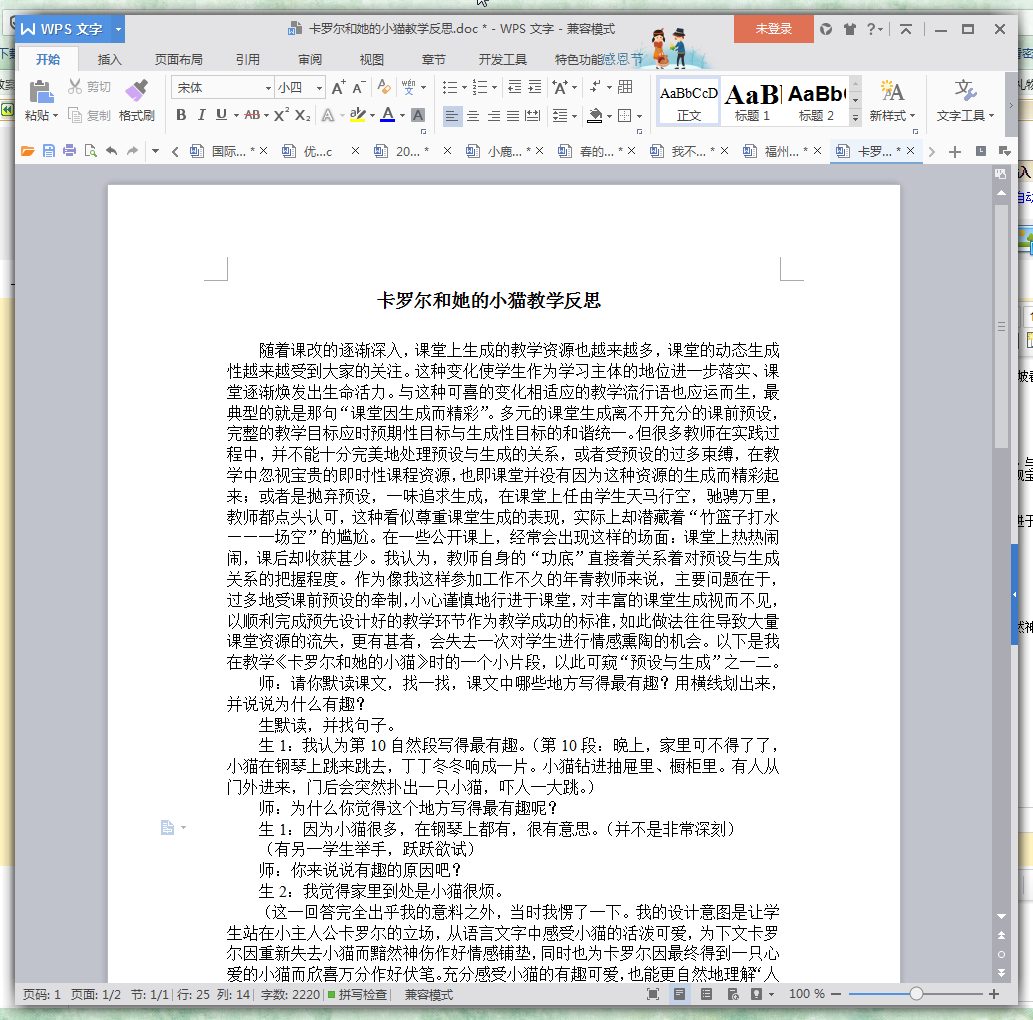Click the zoom out minus icon

pyautogui.click(x=837, y=994)
